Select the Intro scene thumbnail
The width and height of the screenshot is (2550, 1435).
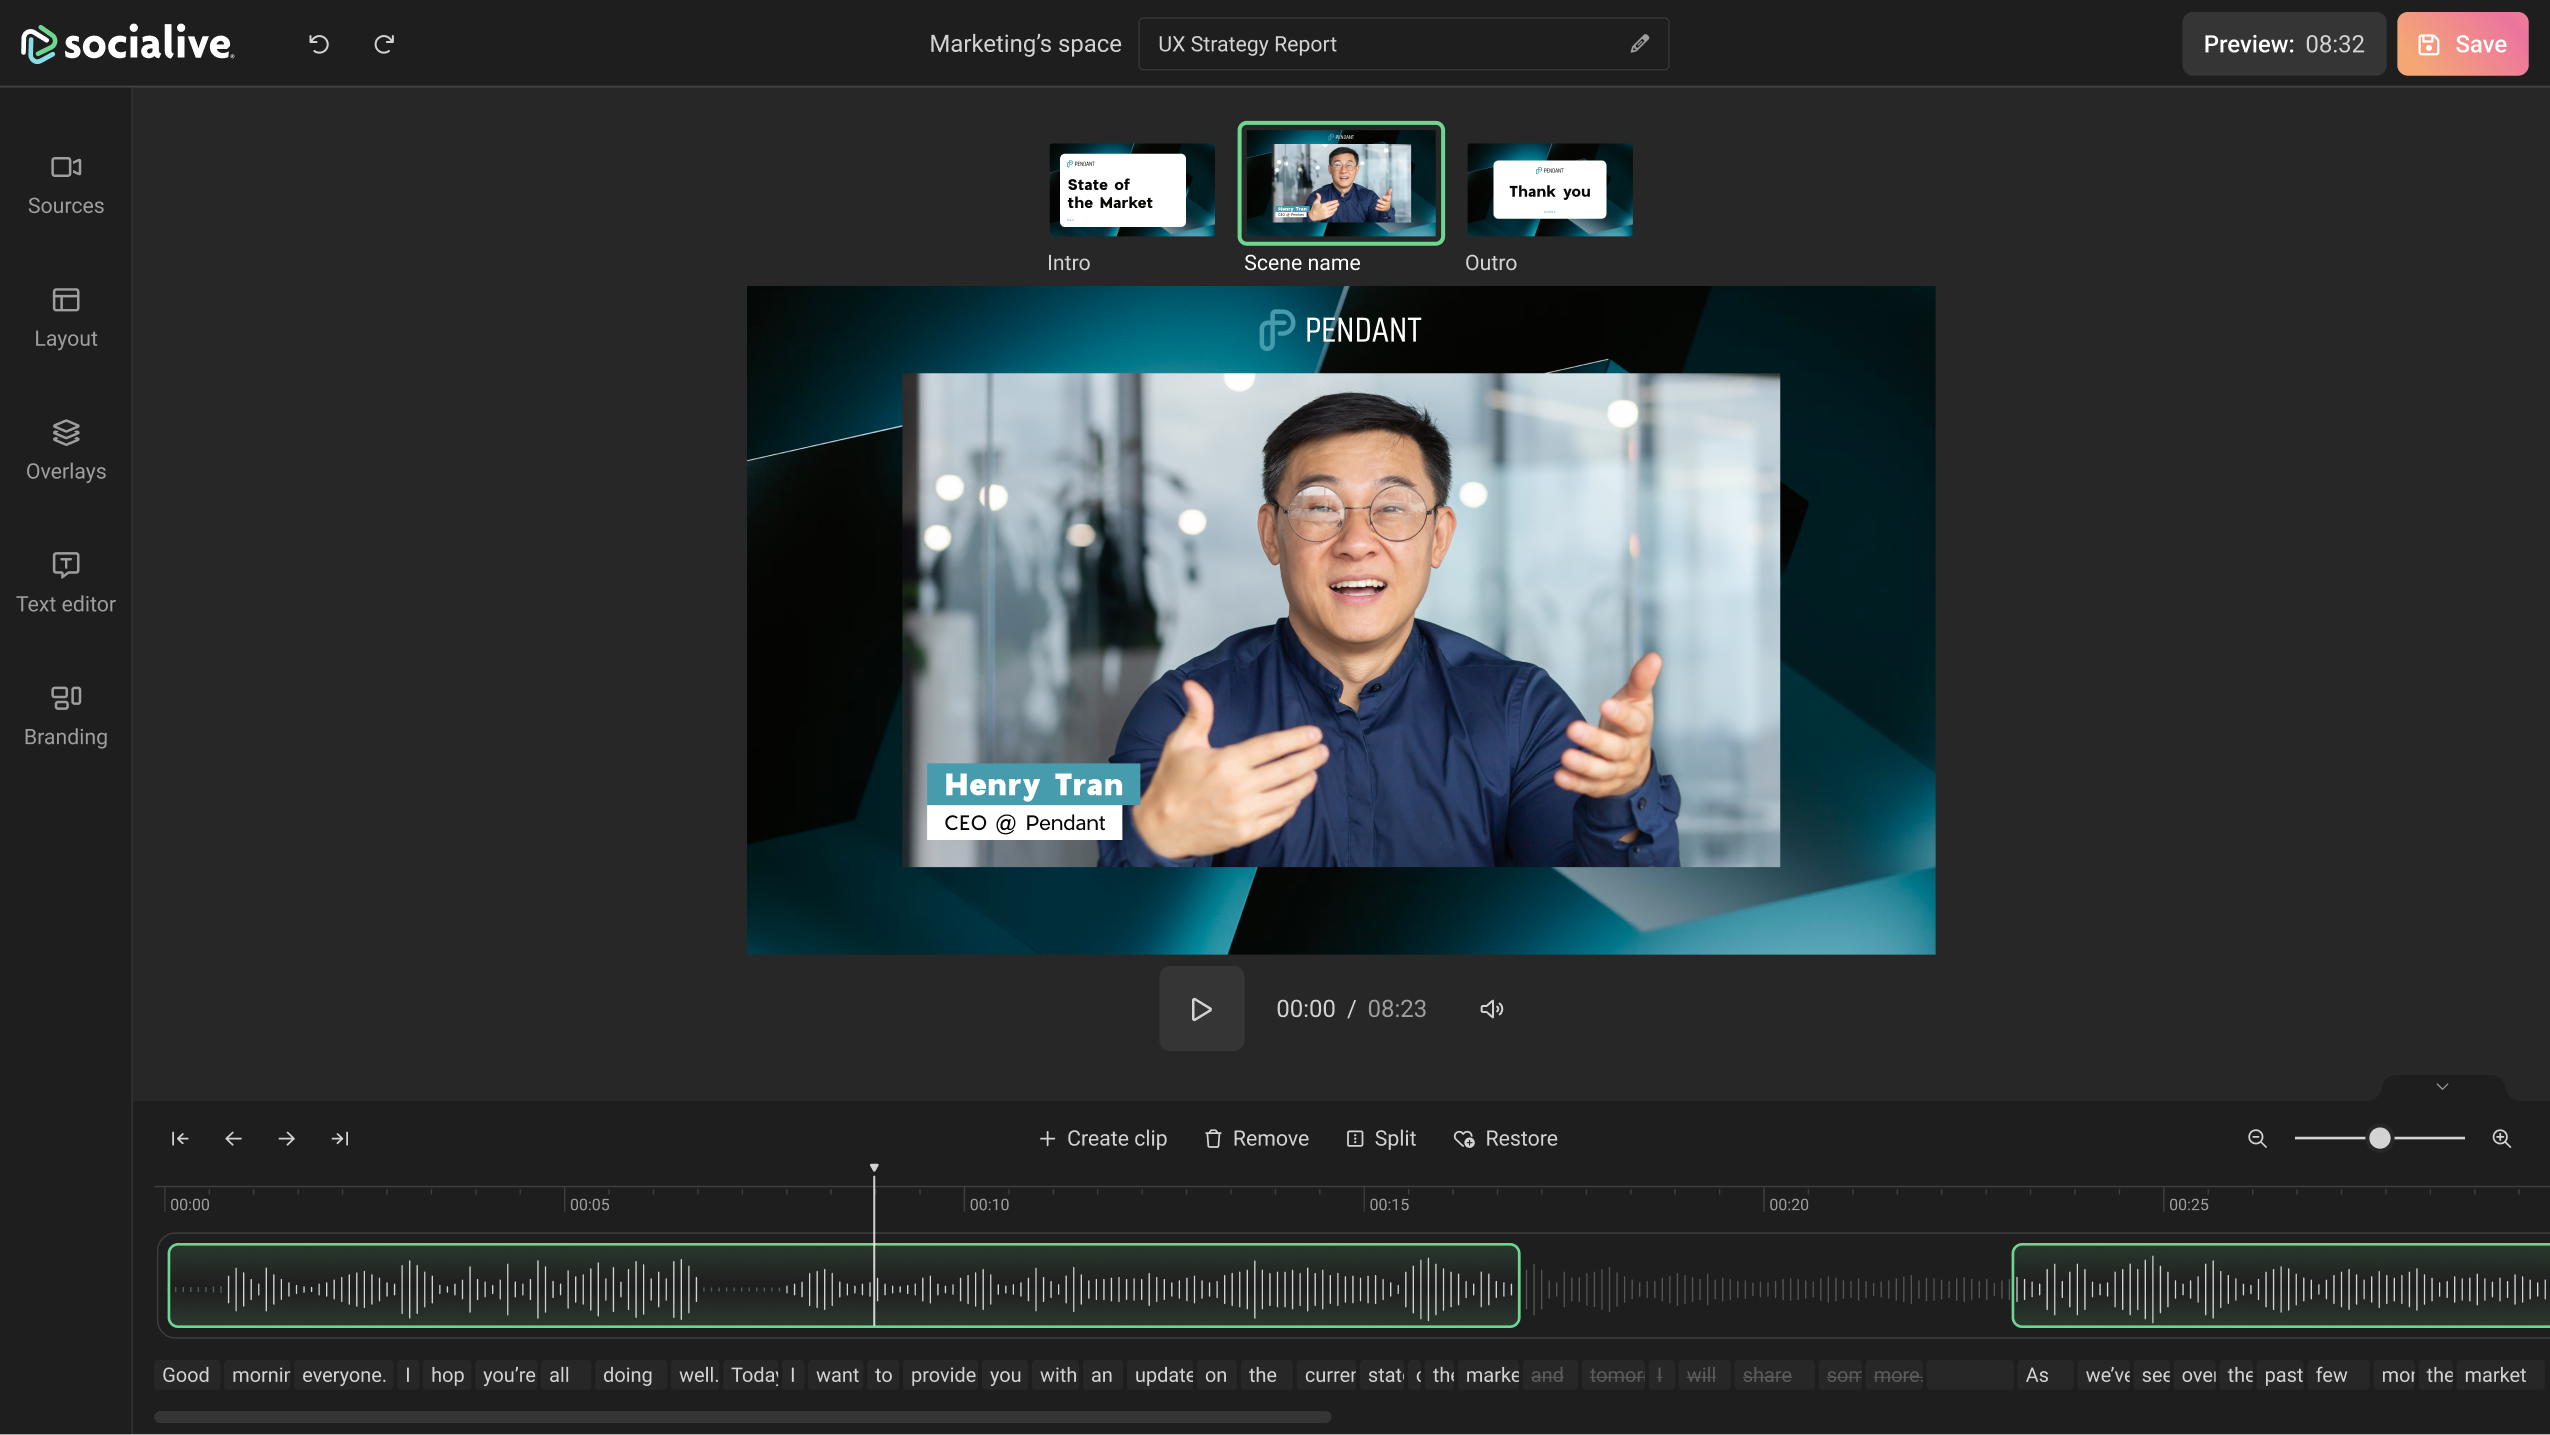1130,189
